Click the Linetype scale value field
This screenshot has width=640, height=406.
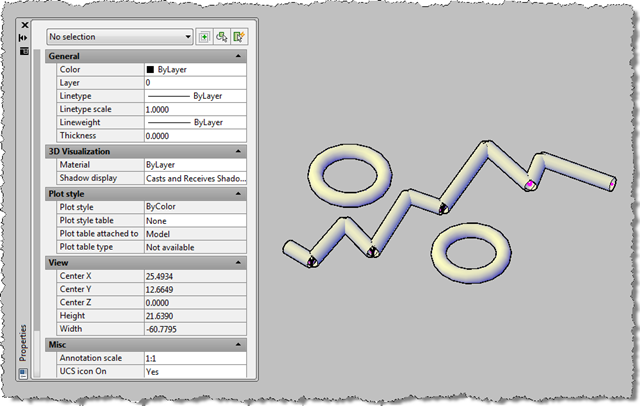click(x=194, y=110)
